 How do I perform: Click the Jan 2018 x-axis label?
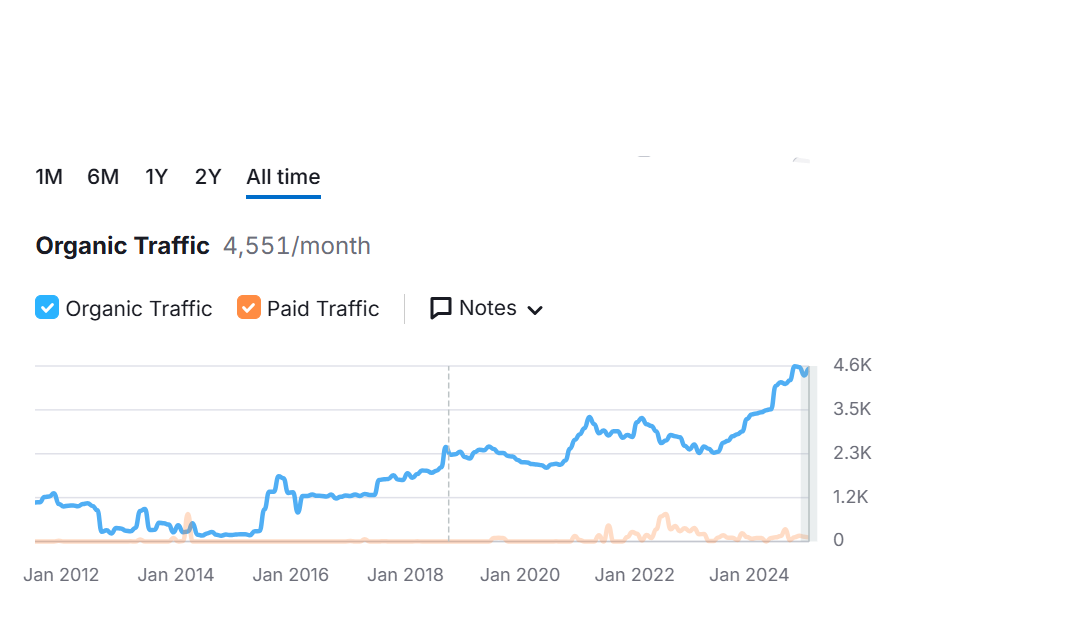click(x=405, y=575)
